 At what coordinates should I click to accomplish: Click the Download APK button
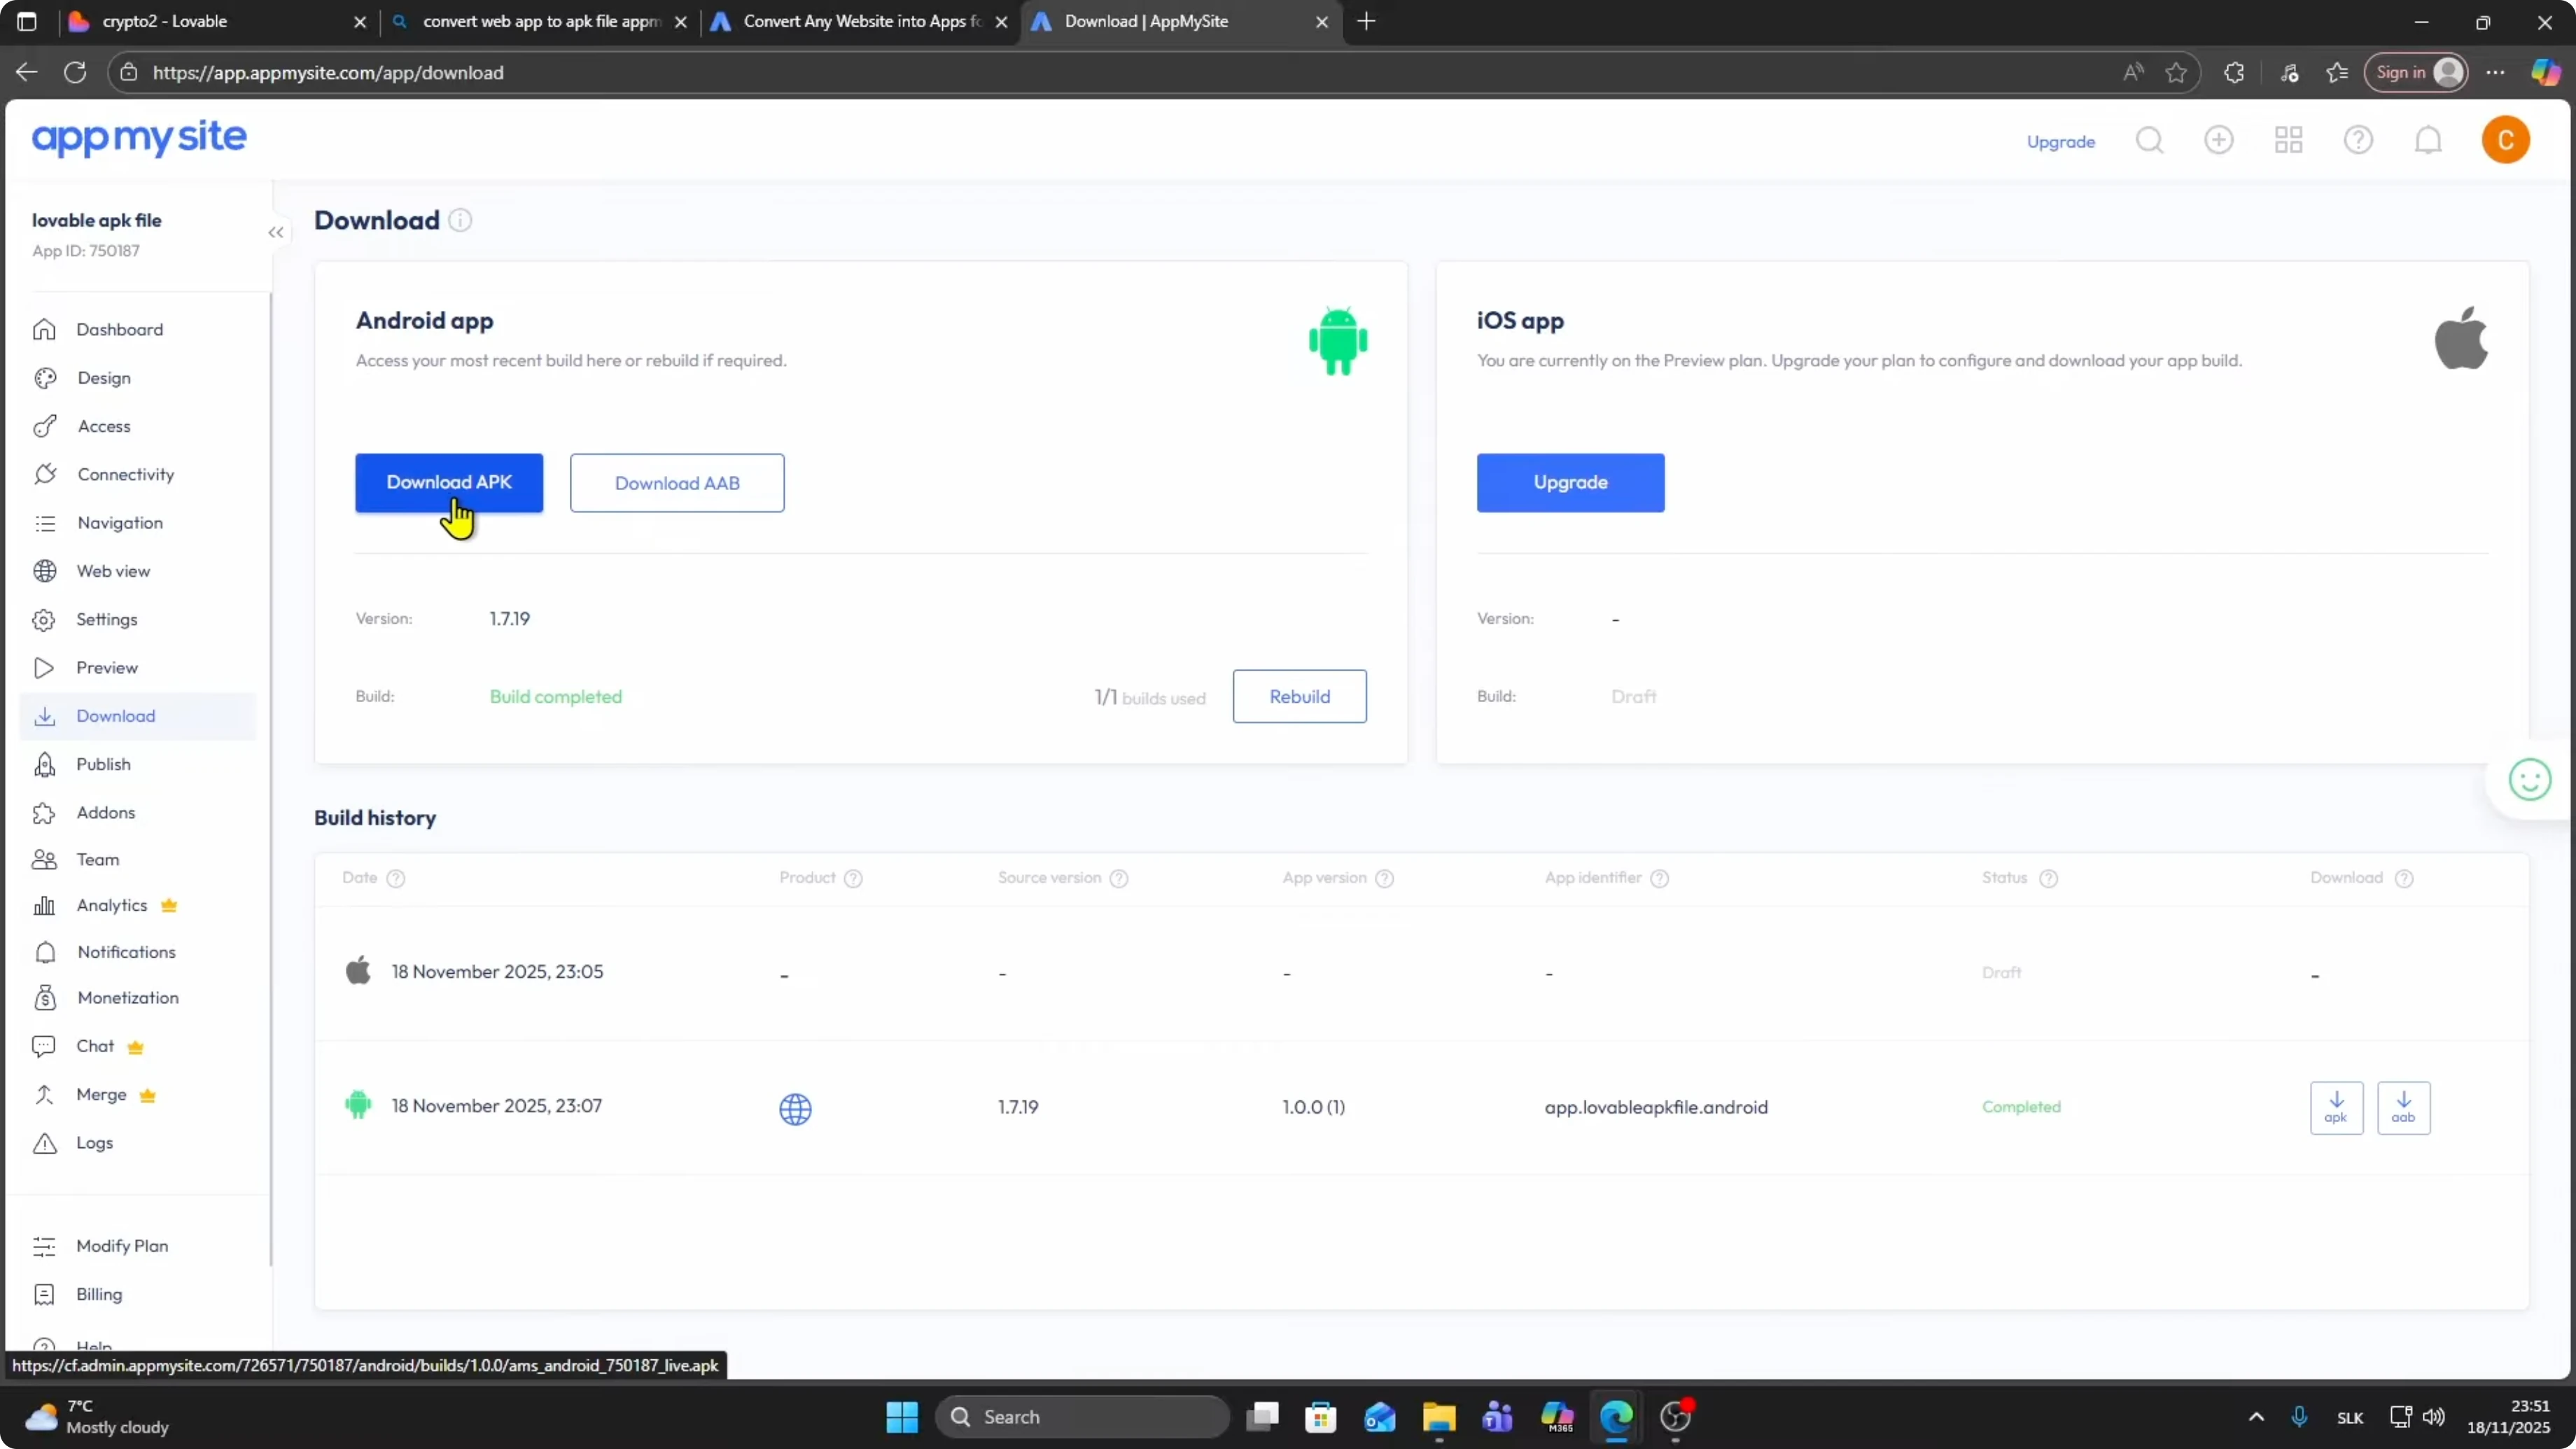[449, 483]
